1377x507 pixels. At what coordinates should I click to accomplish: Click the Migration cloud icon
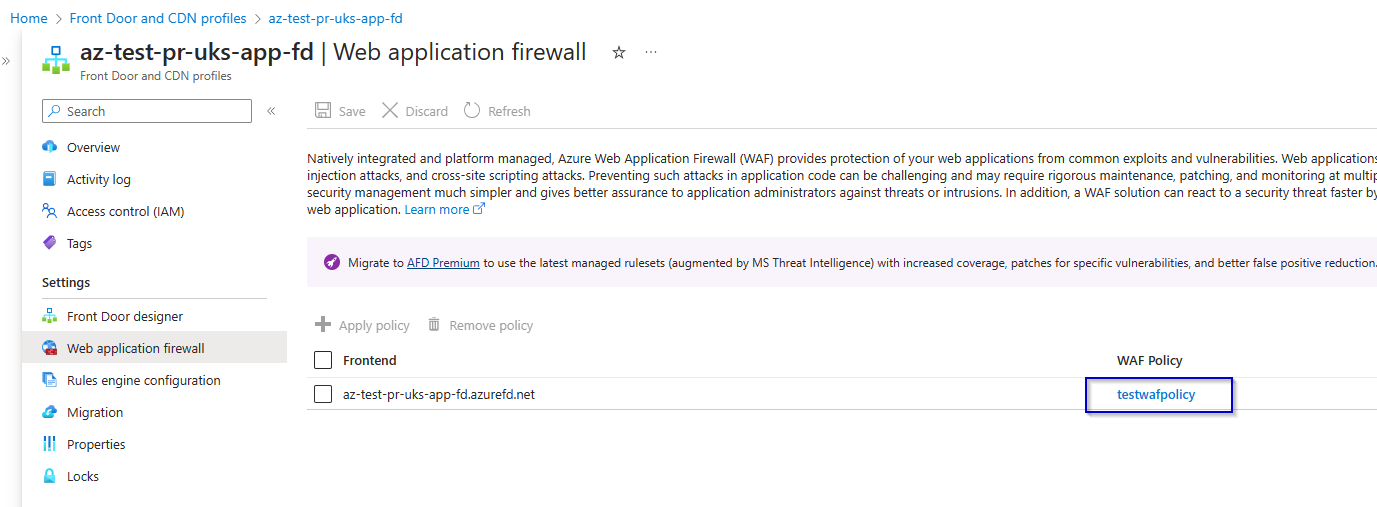50,412
